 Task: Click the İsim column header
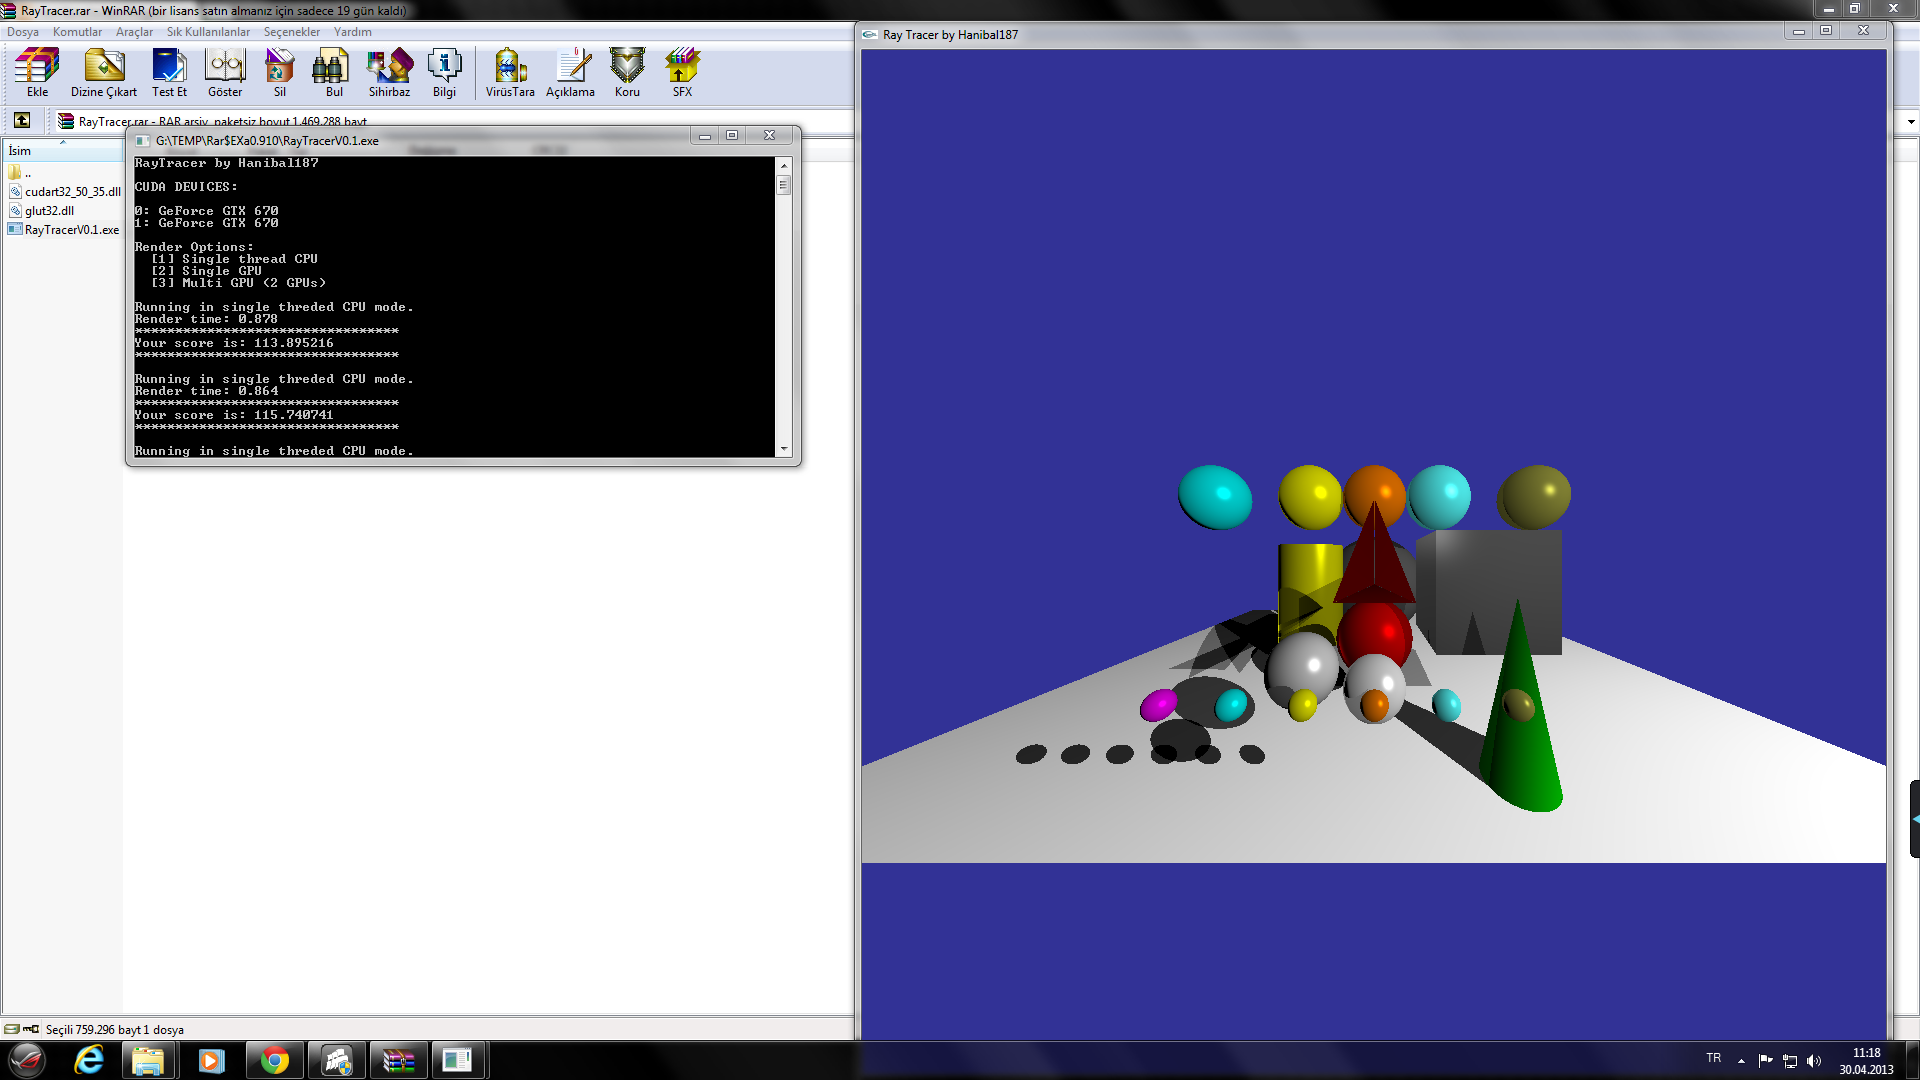(62, 150)
